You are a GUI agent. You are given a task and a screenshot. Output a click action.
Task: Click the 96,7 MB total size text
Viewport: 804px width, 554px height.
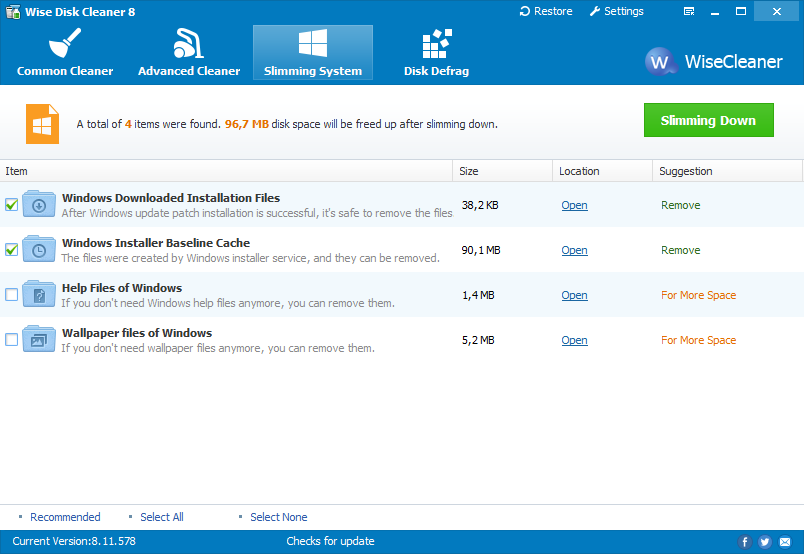click(x=247, y=124)
